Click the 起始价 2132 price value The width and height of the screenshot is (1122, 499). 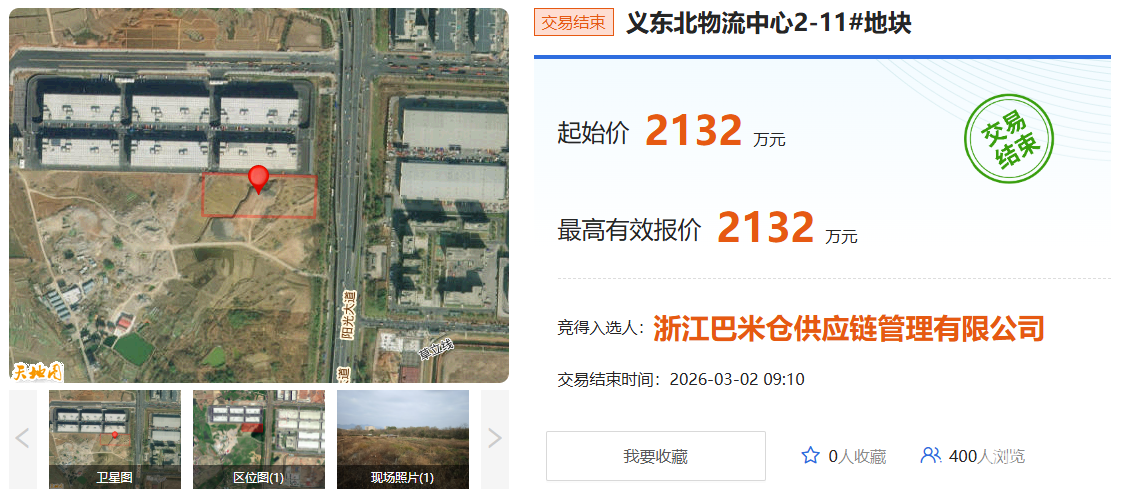tap(693, 131)
